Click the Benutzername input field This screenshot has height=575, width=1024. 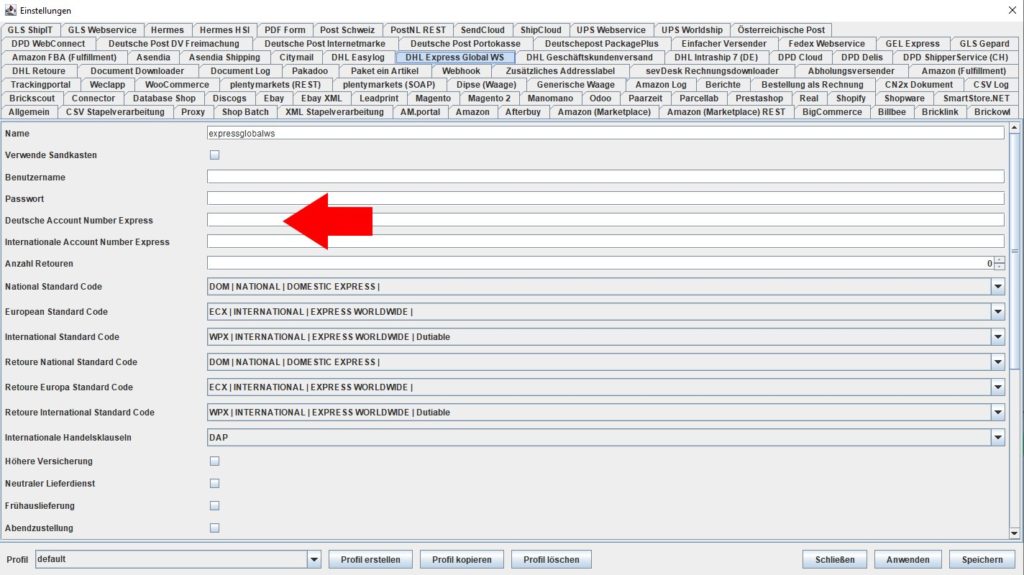(x=605, y=176)
